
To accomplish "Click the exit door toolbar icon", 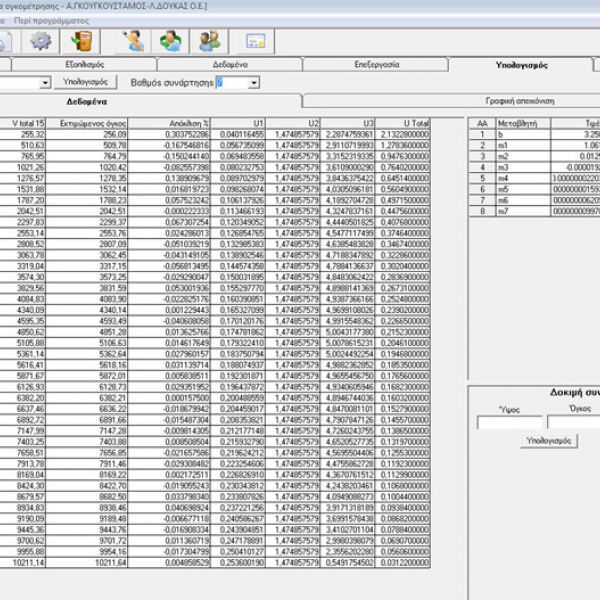I will [84, 41].
